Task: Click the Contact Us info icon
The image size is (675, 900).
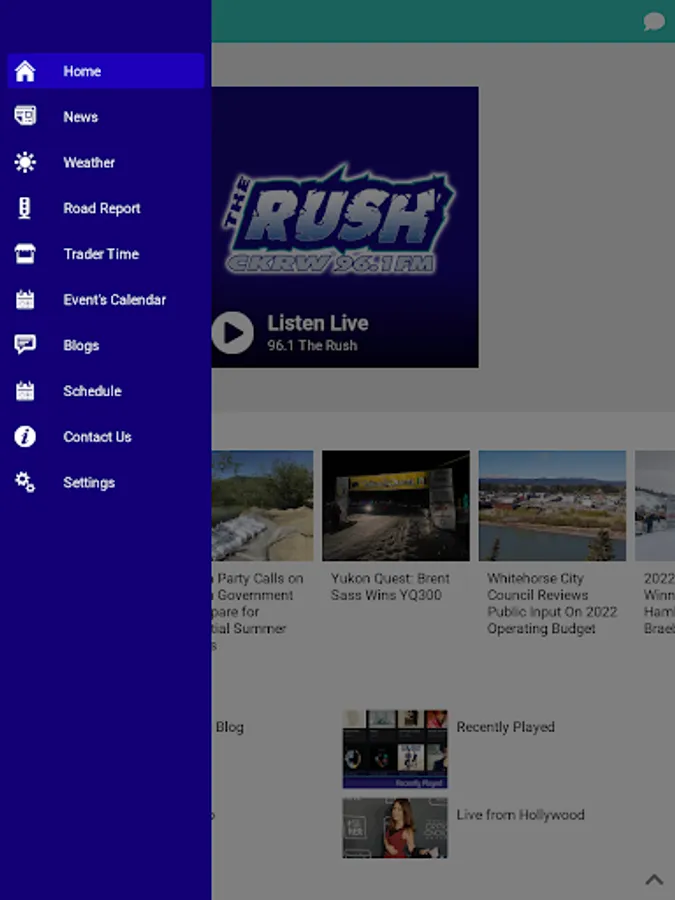Action: (x=25, y=437)
